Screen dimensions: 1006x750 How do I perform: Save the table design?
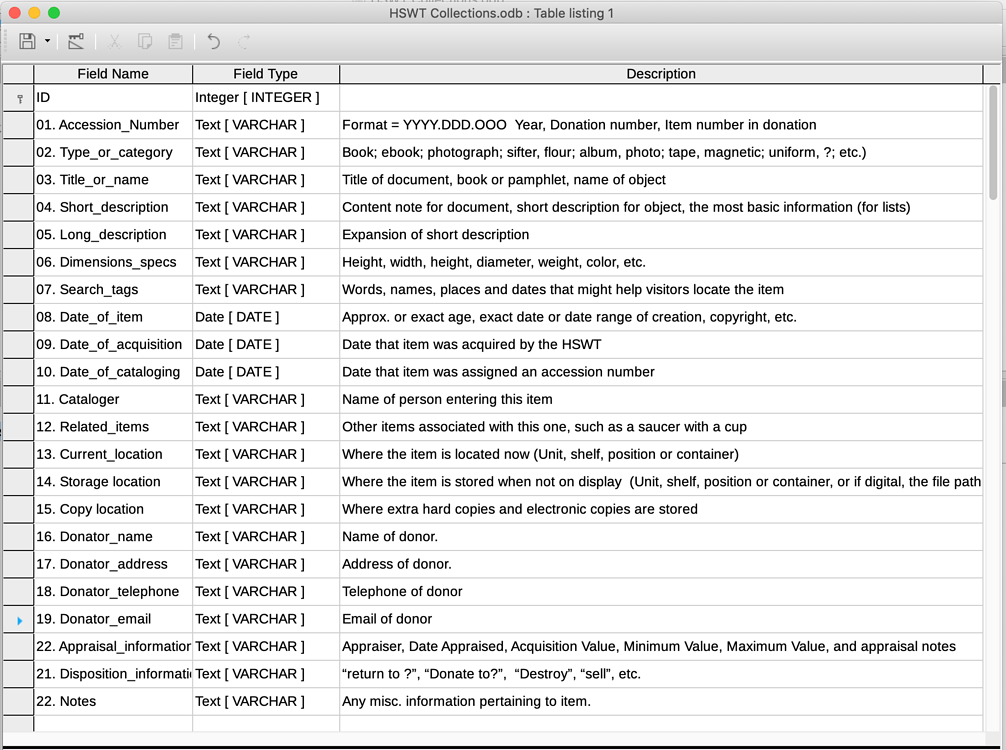[25, 41]
